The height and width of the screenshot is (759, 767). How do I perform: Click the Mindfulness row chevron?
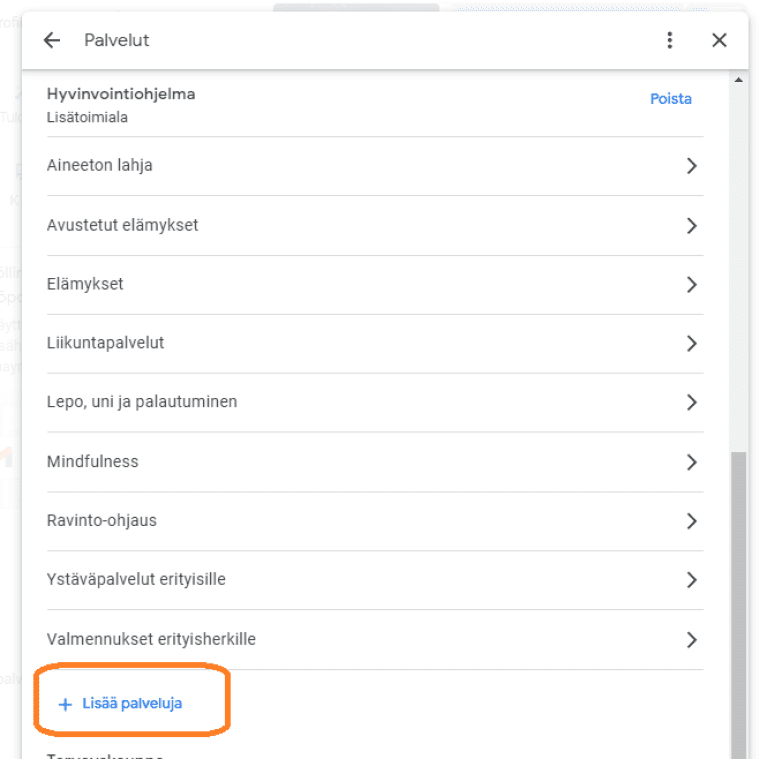coord(691,462)
